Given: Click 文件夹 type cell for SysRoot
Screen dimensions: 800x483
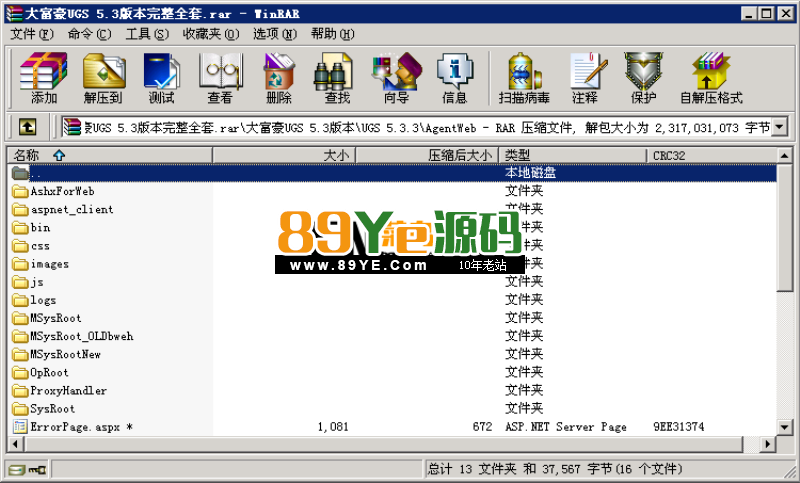Looking at the screenshot, I should pos(524,409).
